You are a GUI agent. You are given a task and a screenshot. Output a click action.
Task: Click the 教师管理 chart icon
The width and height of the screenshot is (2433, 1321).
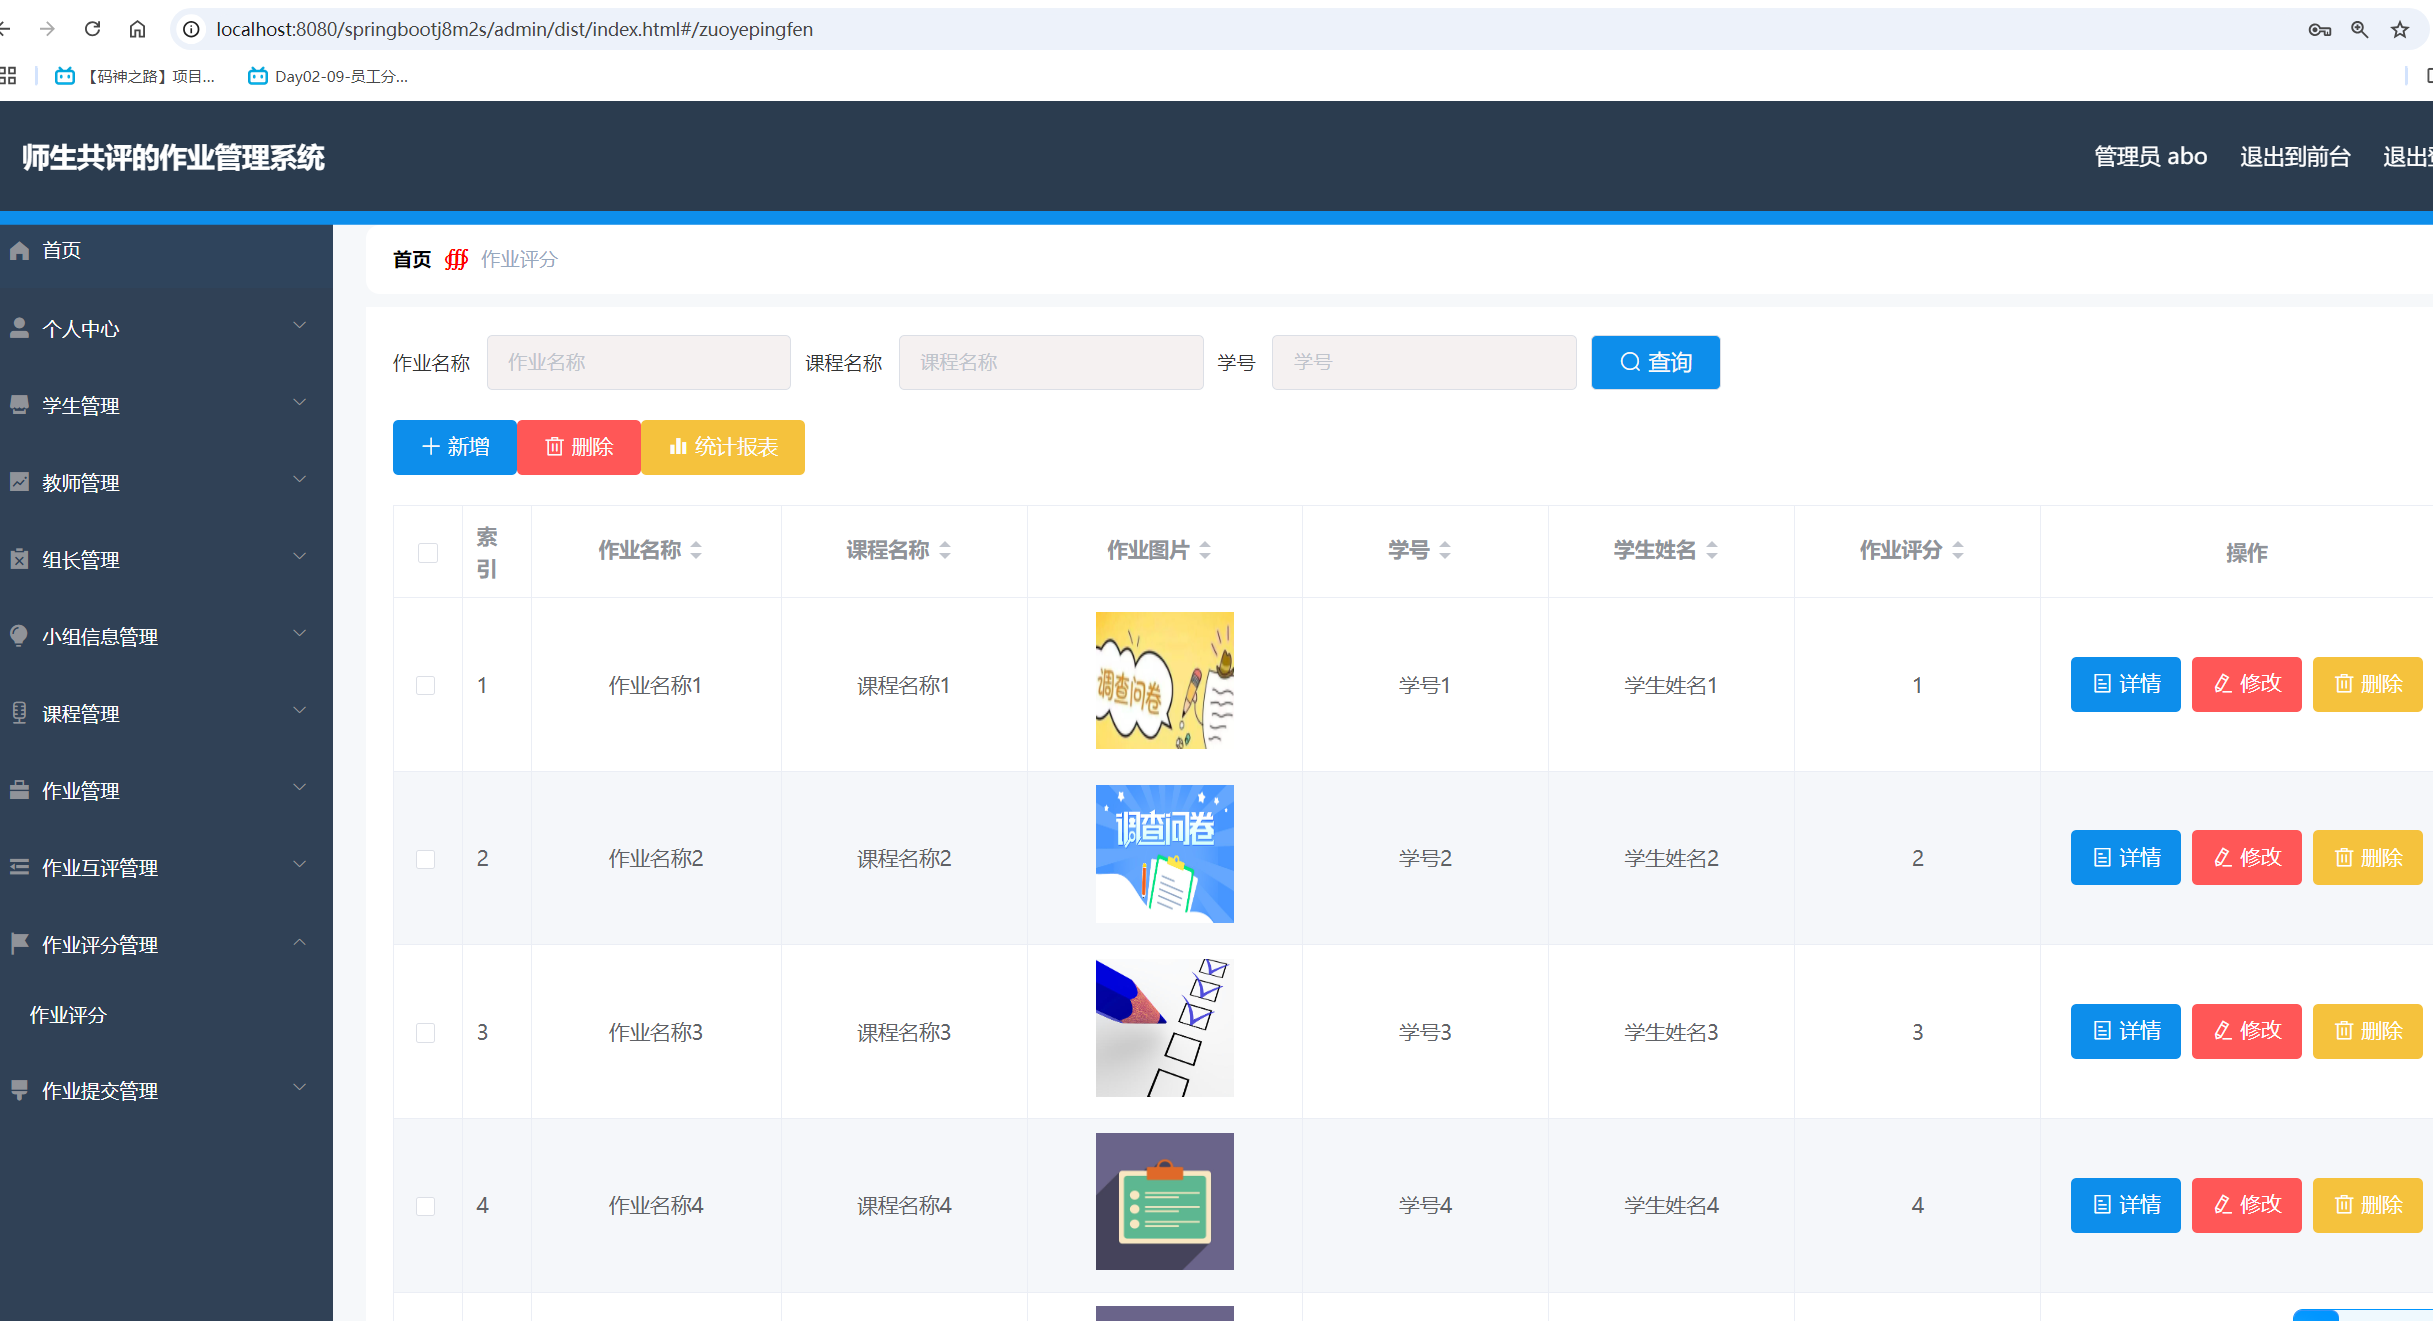point(19,482)
